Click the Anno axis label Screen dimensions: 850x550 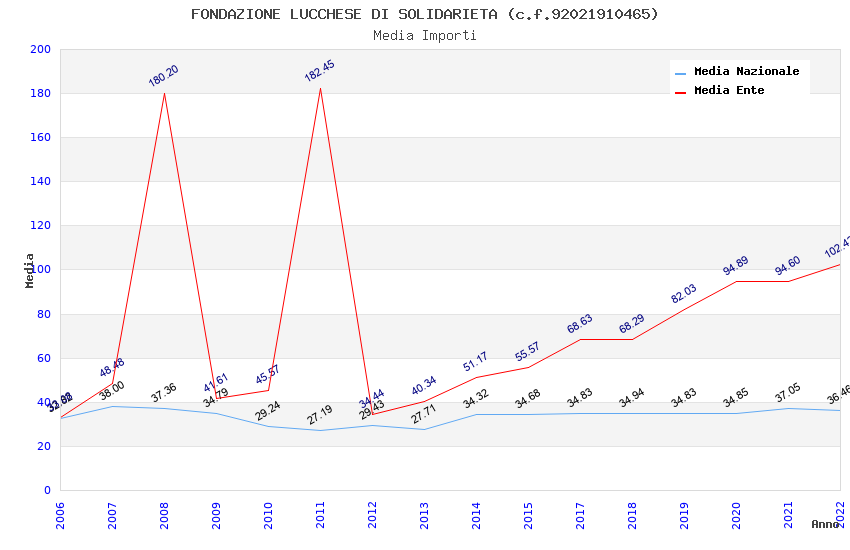point(825,525)
